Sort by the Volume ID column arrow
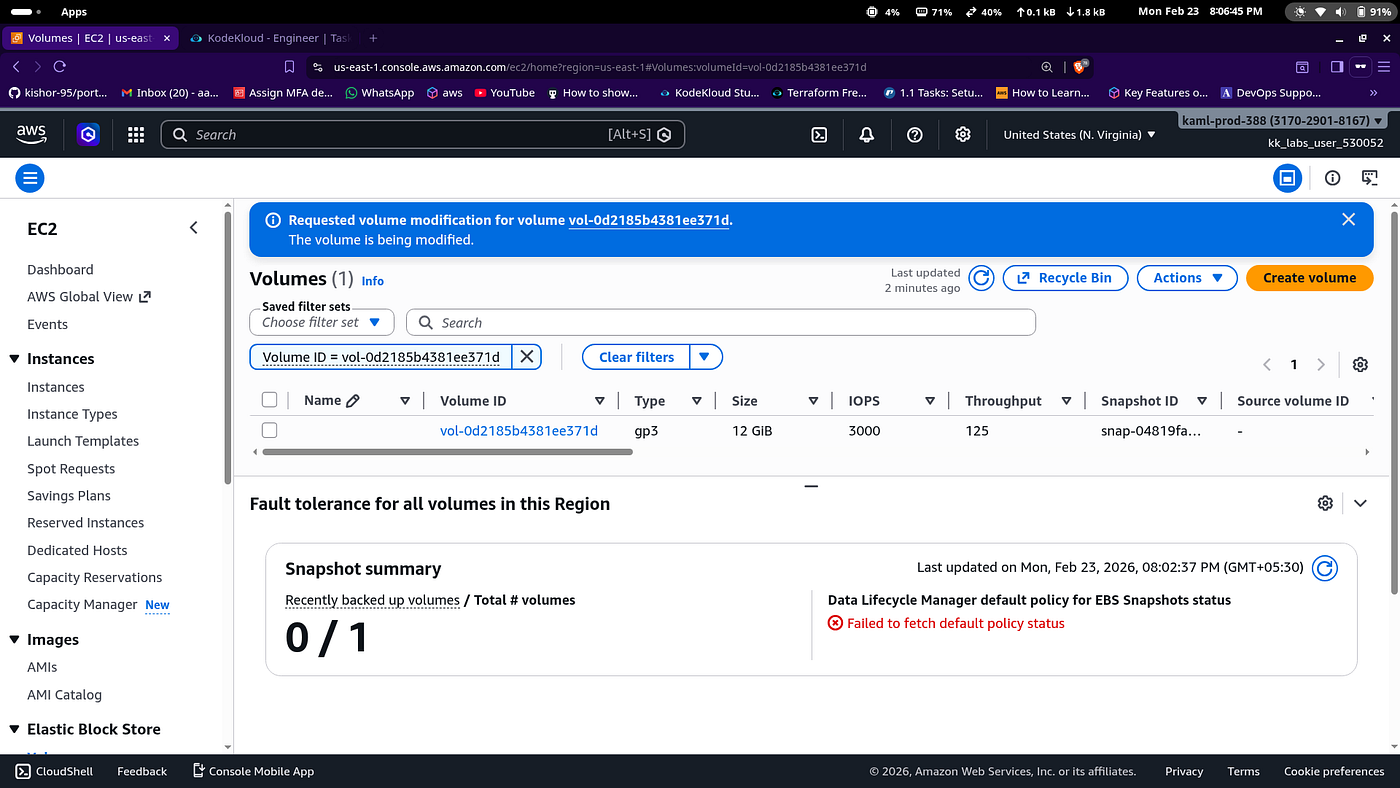 pos(600,401)
